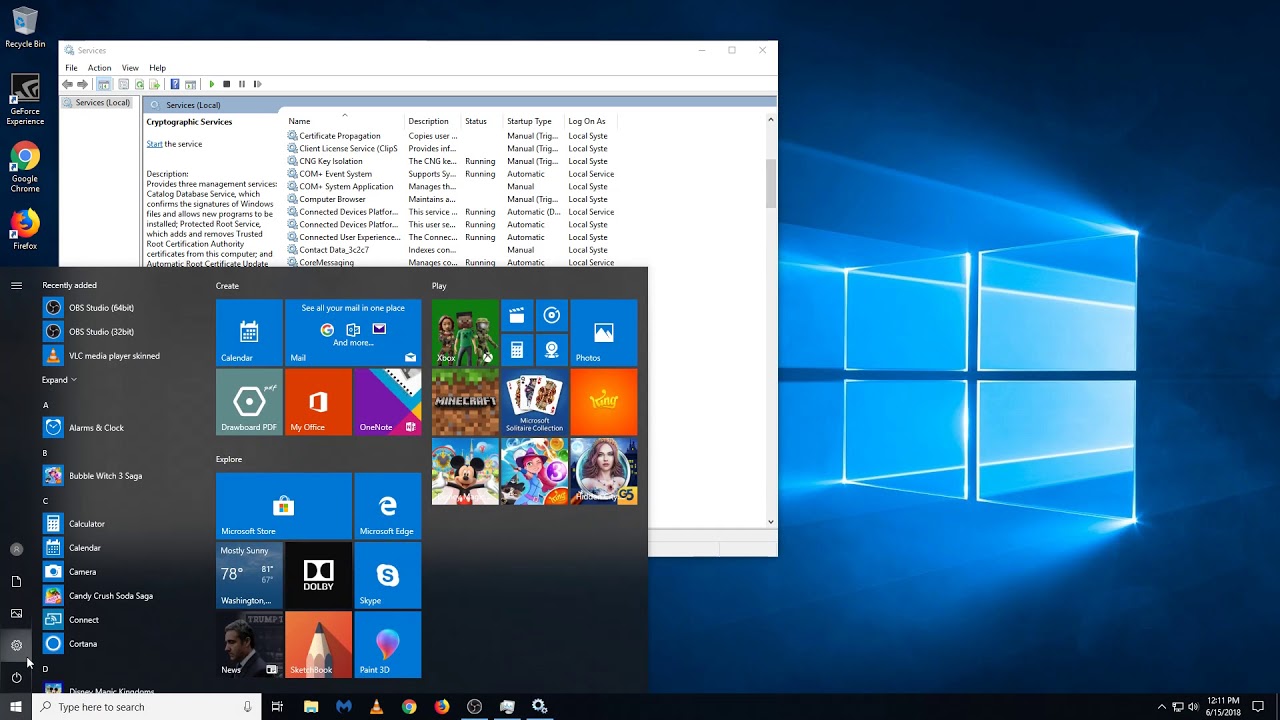1280x720 pixels.
Task: Click the Refresh toolbar icon in Services
Action: tap(140, 84)
